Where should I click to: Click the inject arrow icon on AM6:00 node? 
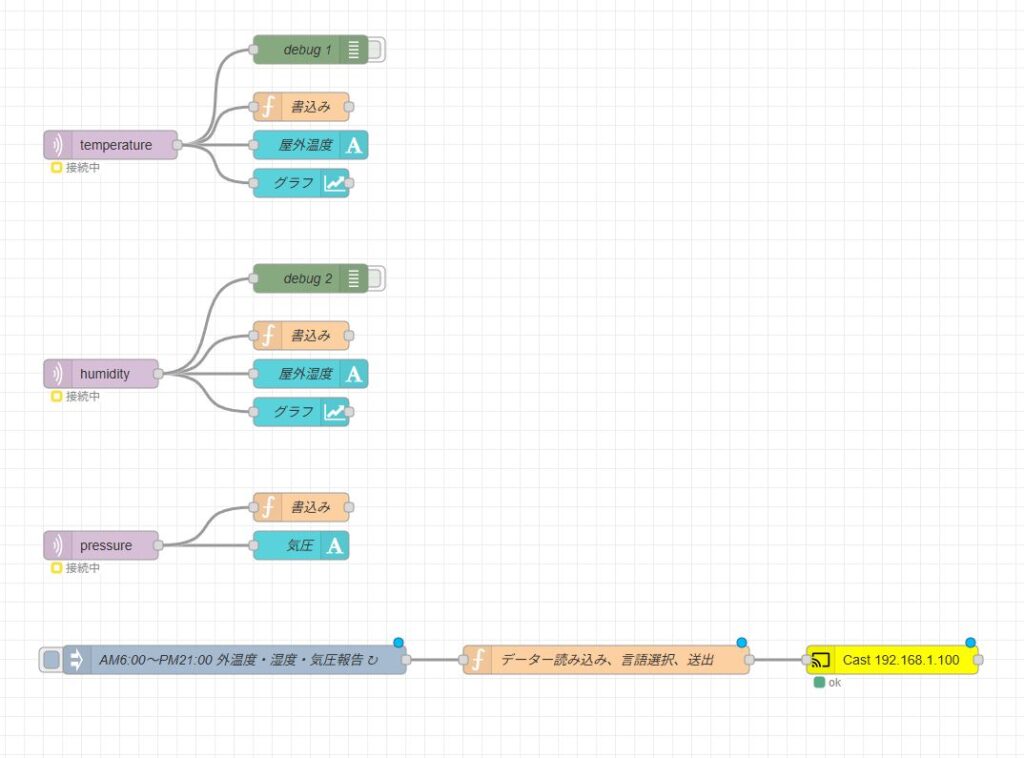coord(76,660)
